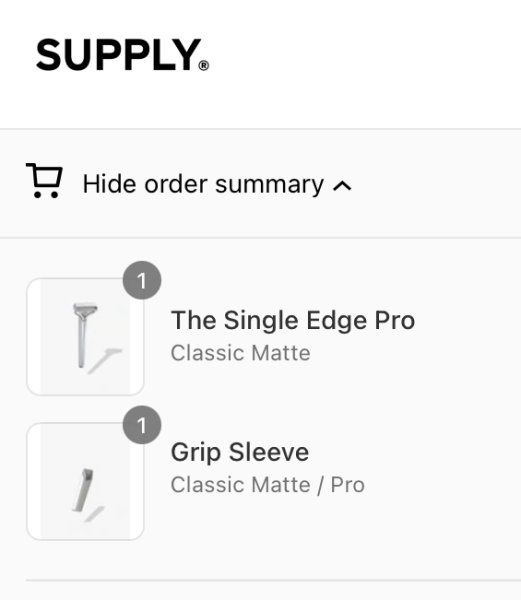Click detached handle in Single Edge Pro image

104,360
